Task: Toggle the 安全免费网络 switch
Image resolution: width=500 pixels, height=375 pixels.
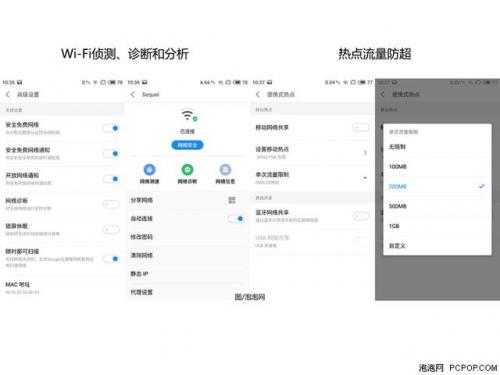Action: [111, 128]
